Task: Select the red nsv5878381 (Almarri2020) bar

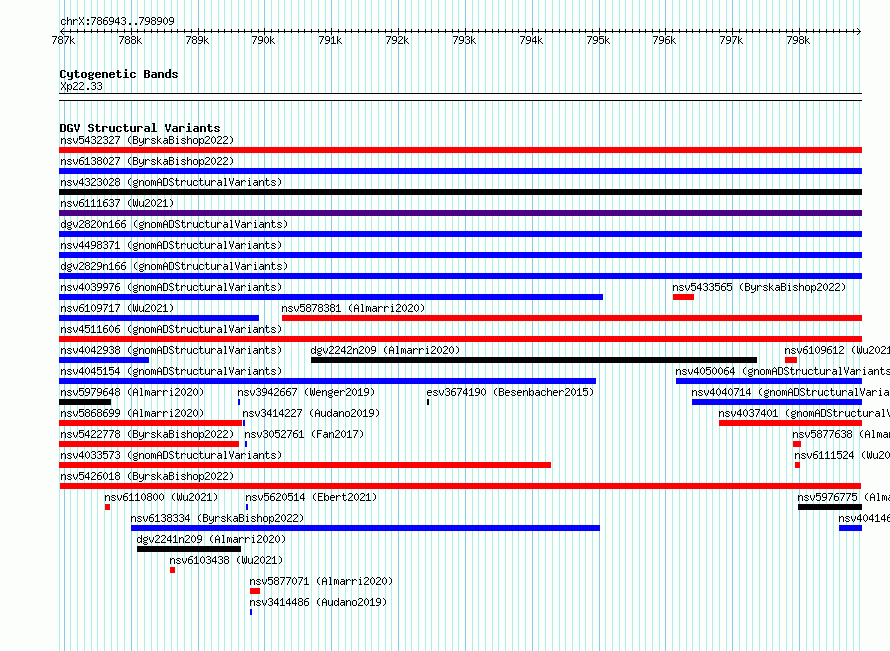Action: click(572, 318)
